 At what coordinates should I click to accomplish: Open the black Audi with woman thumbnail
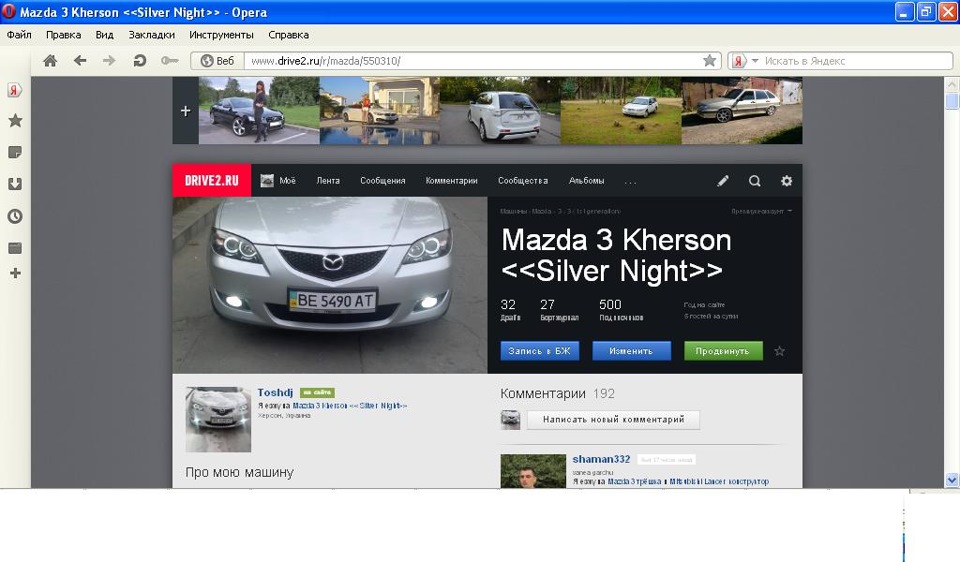[x=259, y=111]
